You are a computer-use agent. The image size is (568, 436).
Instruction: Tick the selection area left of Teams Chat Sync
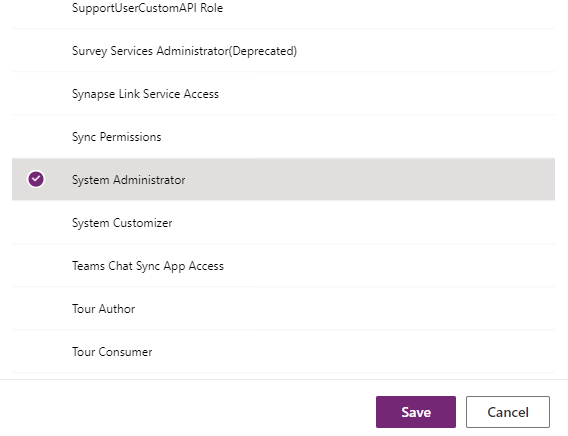click(x=36, y=265)
